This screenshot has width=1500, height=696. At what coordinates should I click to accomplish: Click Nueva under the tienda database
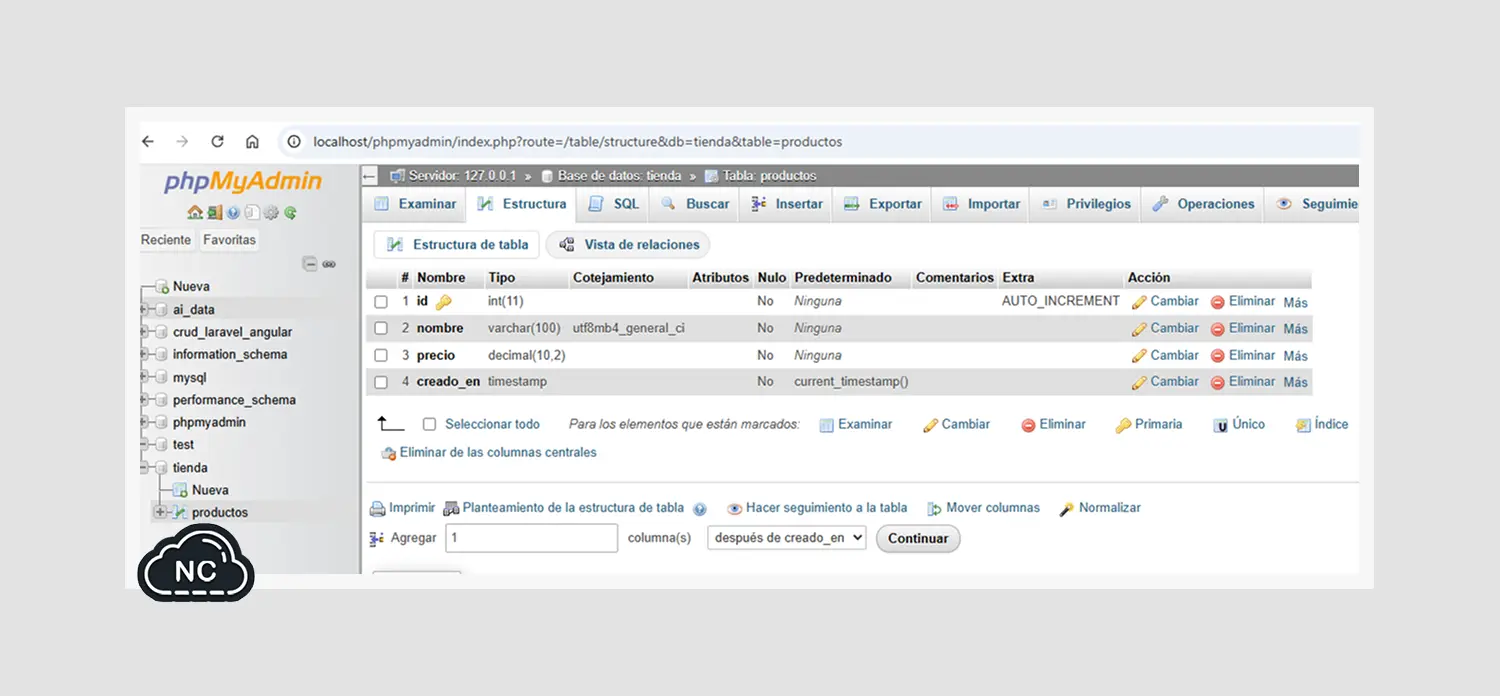(210, 490)
